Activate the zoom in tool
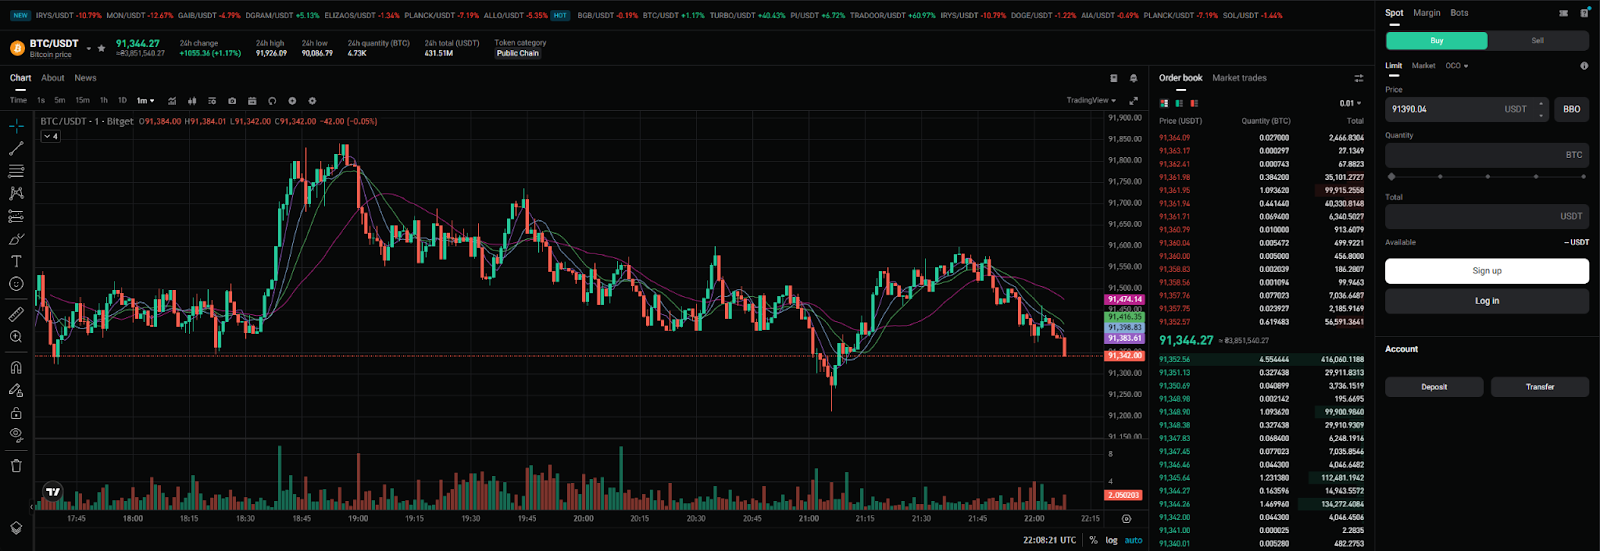The width and height of the screenshot is (1600, 551). click(16, 337)
